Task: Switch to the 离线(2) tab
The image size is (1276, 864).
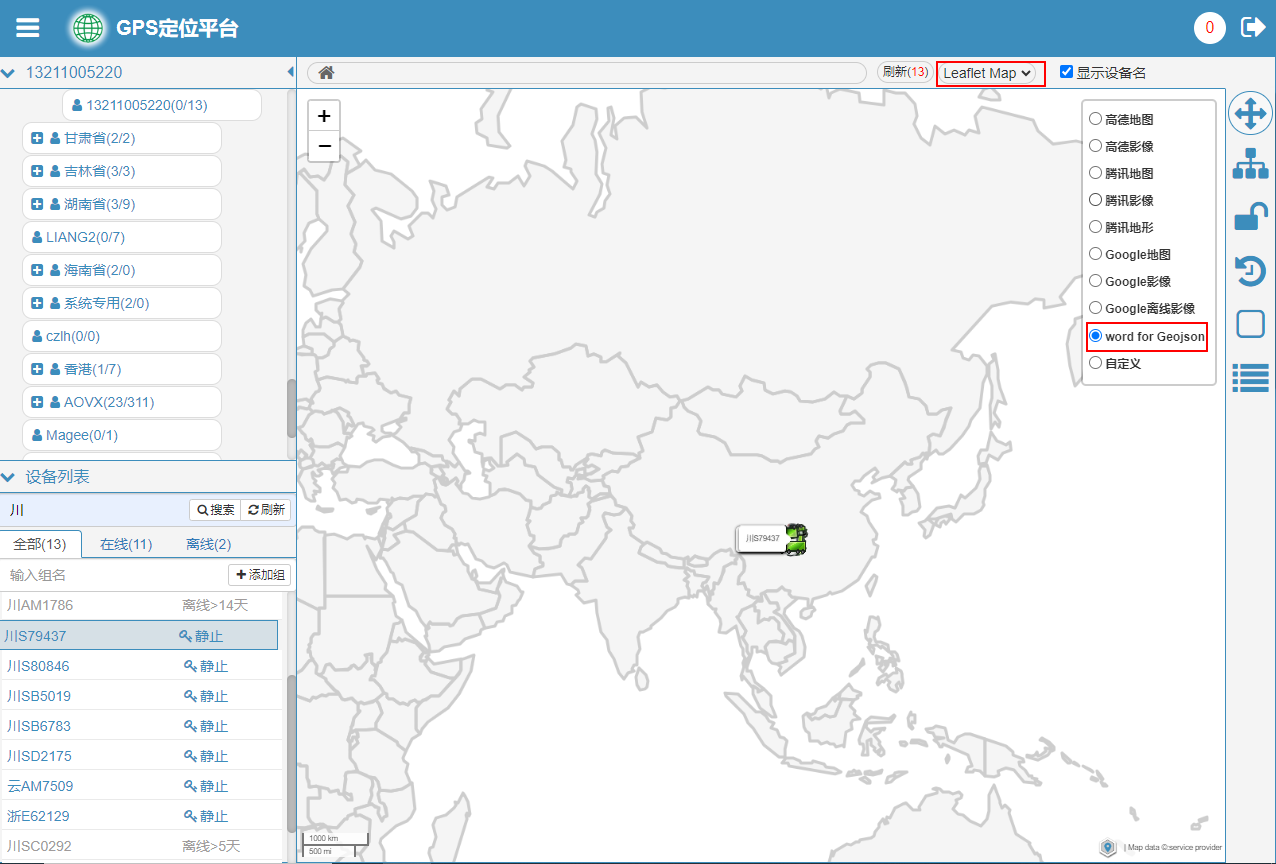Action: (x=208, y=544)
